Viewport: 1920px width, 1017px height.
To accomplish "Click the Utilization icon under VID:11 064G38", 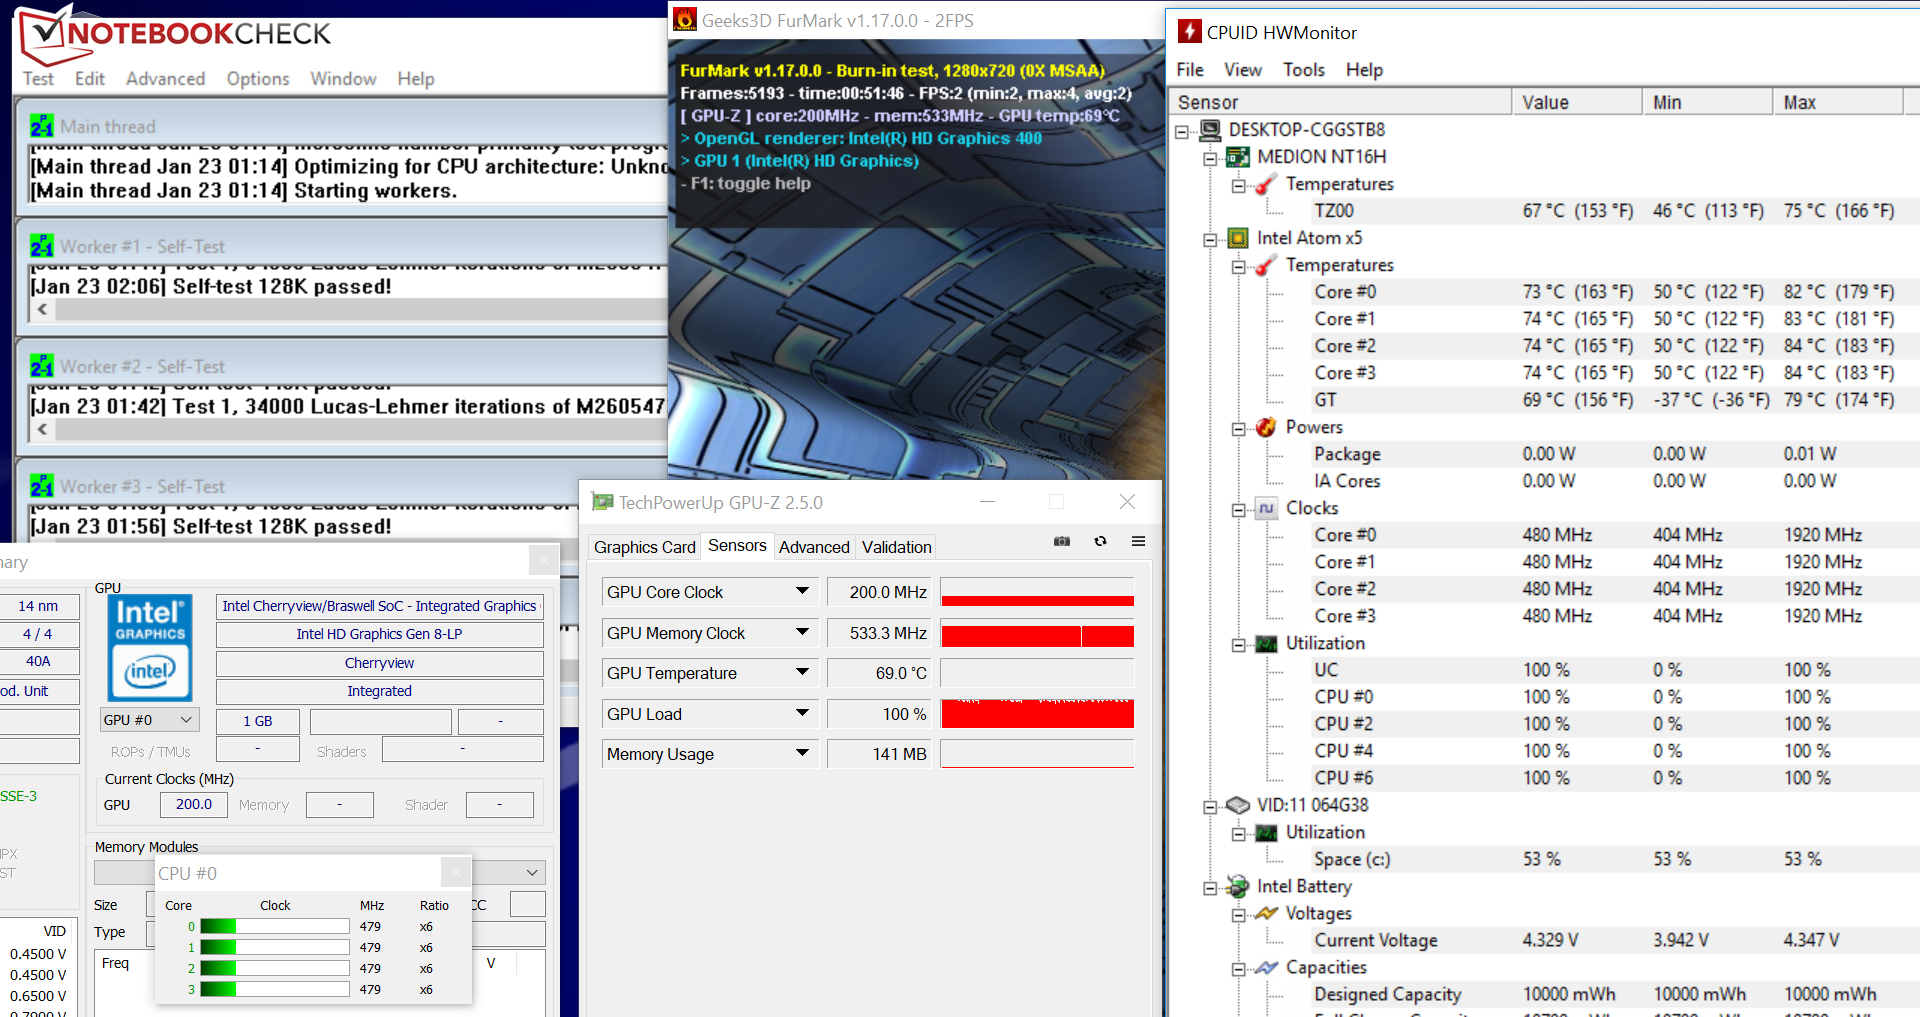I will click(x=1266, y=832).
